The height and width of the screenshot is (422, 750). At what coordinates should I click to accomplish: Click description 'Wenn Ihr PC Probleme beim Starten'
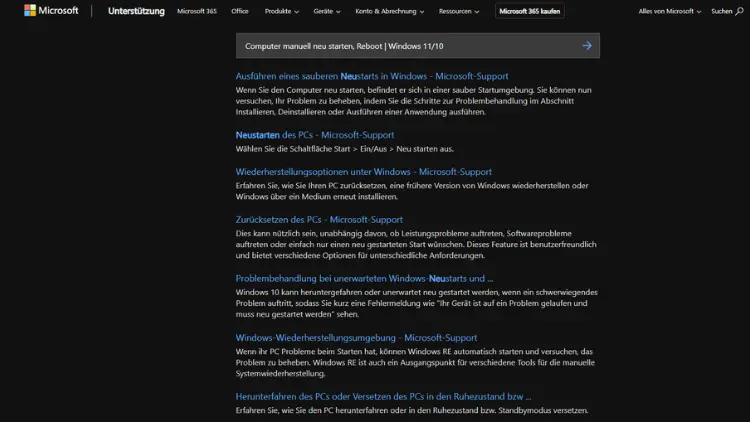click(x=415, y=362)
